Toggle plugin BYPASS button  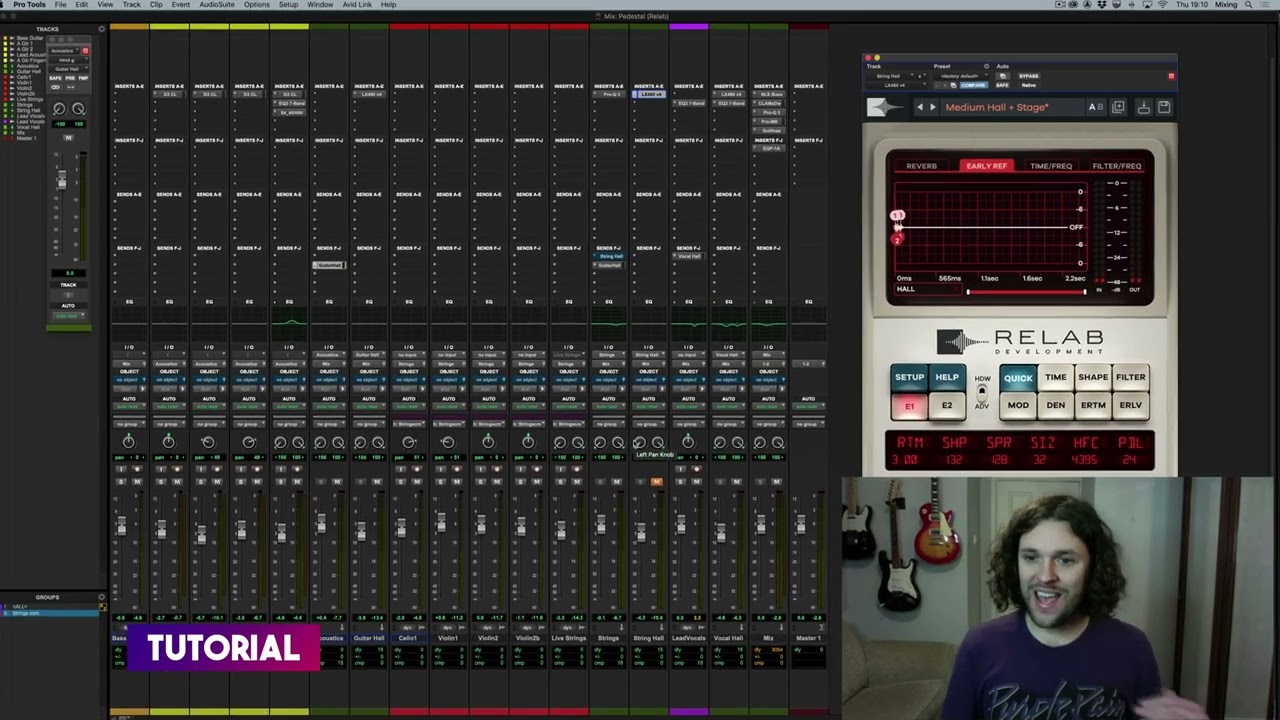pos(1028,76)
